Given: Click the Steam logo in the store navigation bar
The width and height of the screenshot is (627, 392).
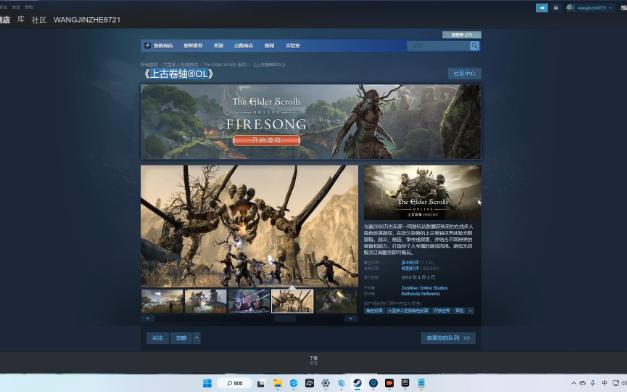Looking at the screenshot, I should pyautogui.click(x=148, y=45).
